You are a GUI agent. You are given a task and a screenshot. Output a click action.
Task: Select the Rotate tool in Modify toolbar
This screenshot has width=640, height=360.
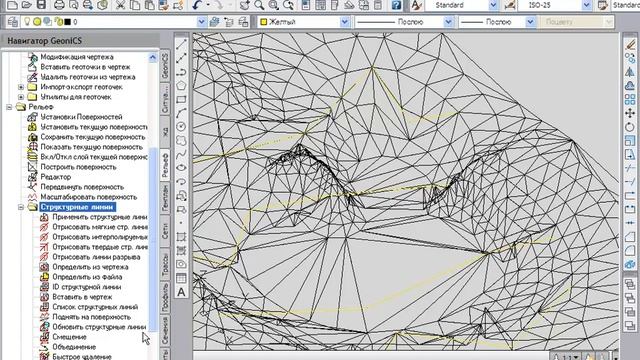630,127
